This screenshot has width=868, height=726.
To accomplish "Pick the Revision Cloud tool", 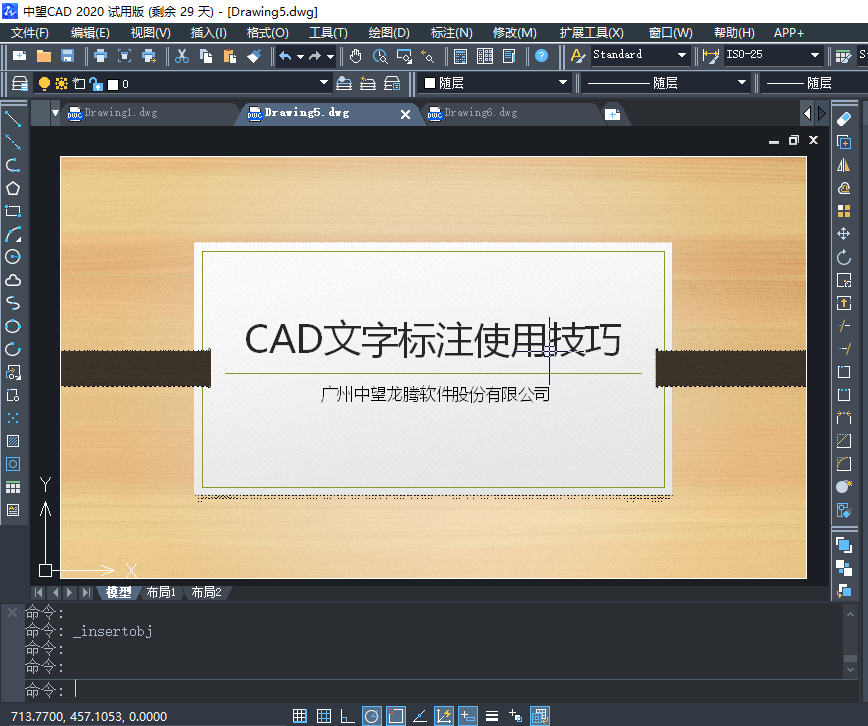I will 13,281.
